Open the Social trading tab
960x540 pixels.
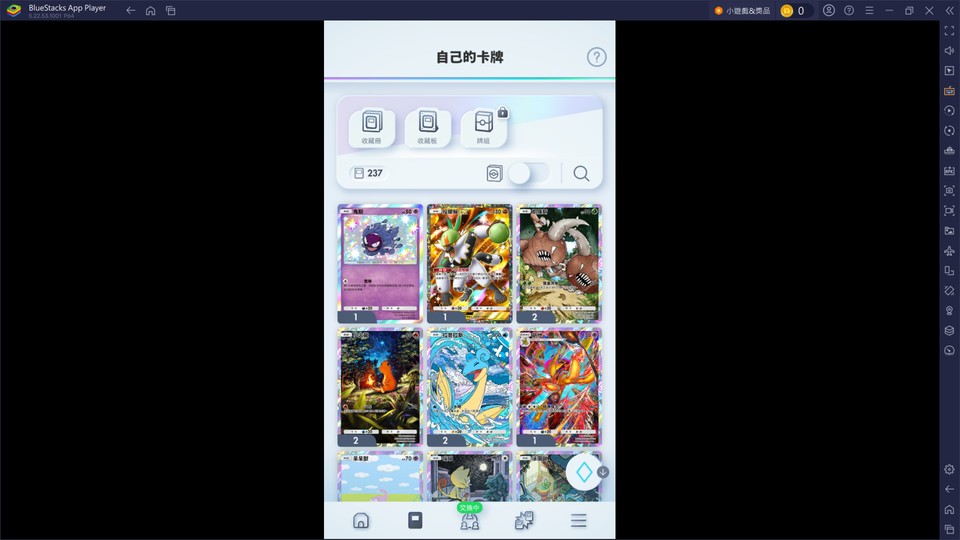point(470,520)
